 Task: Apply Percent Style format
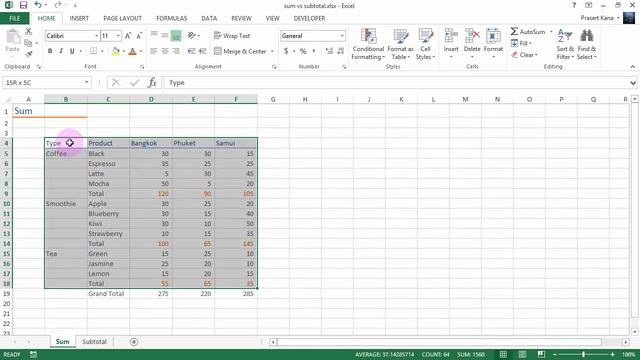(303, 51)
